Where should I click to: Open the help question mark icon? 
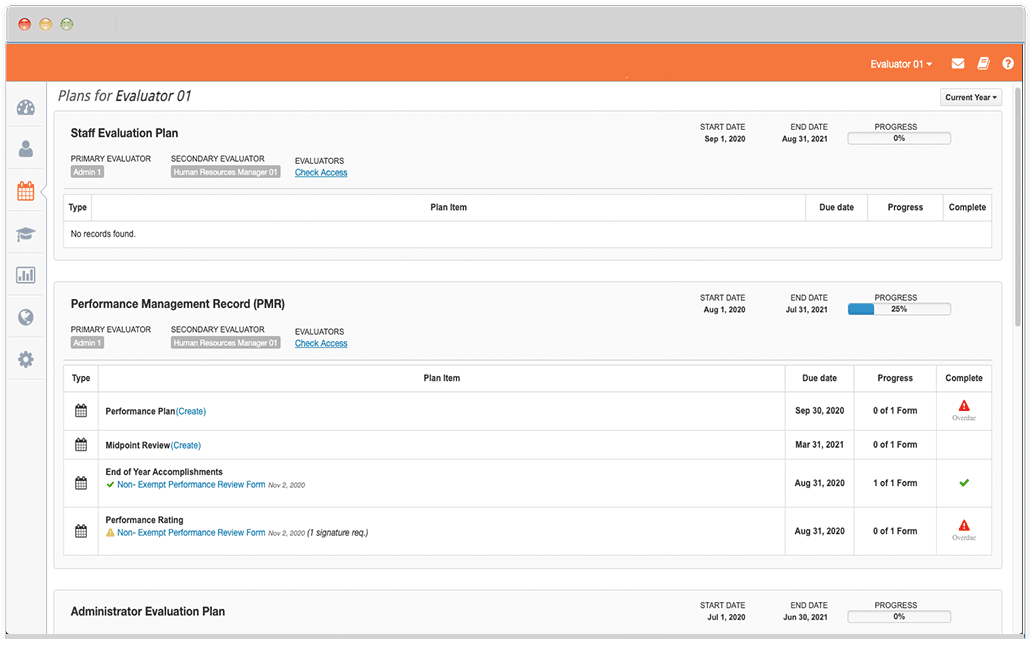[1008, 64]
